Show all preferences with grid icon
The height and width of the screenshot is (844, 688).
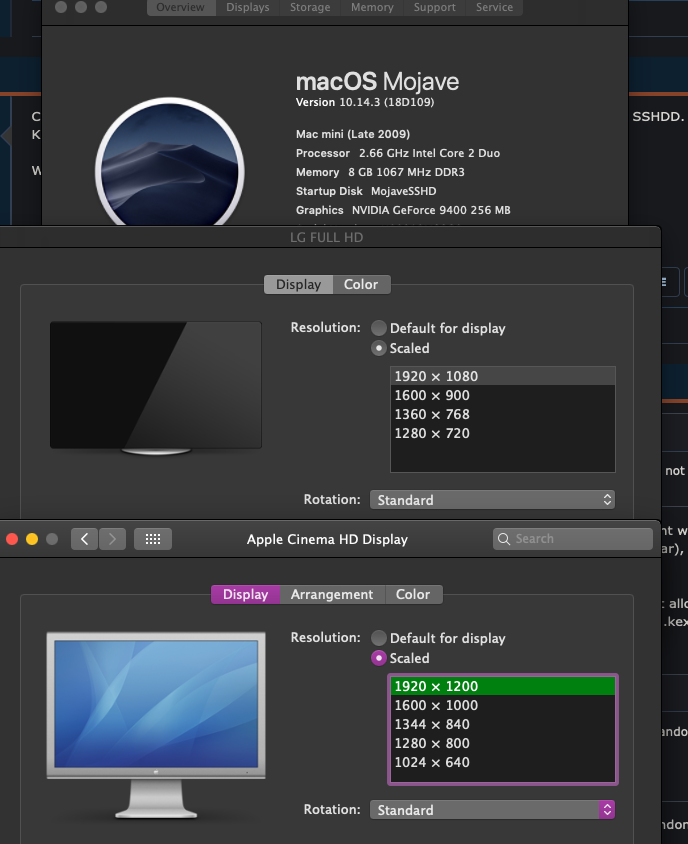153,539
